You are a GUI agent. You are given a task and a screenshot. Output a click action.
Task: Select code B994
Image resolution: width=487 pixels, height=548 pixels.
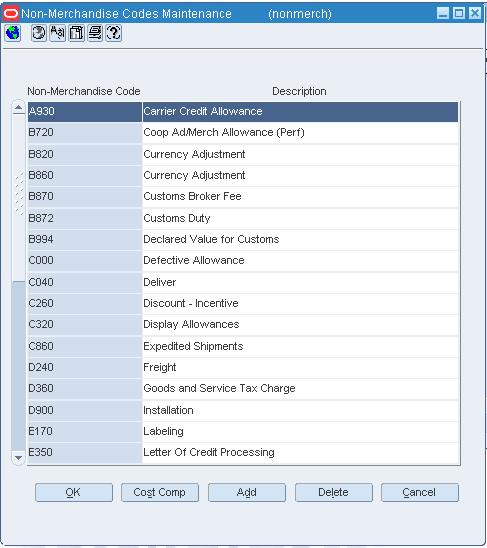[x=85, y=240]
